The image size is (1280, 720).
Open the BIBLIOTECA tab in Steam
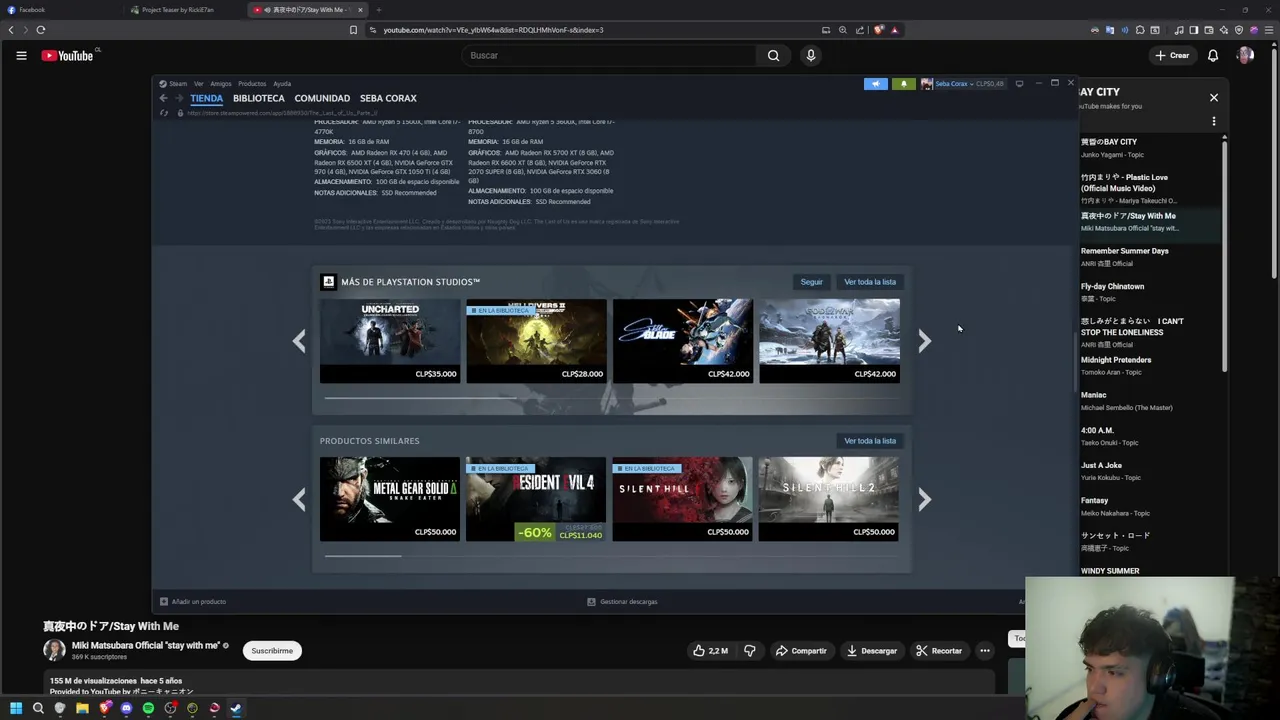[x=259, y=98]
